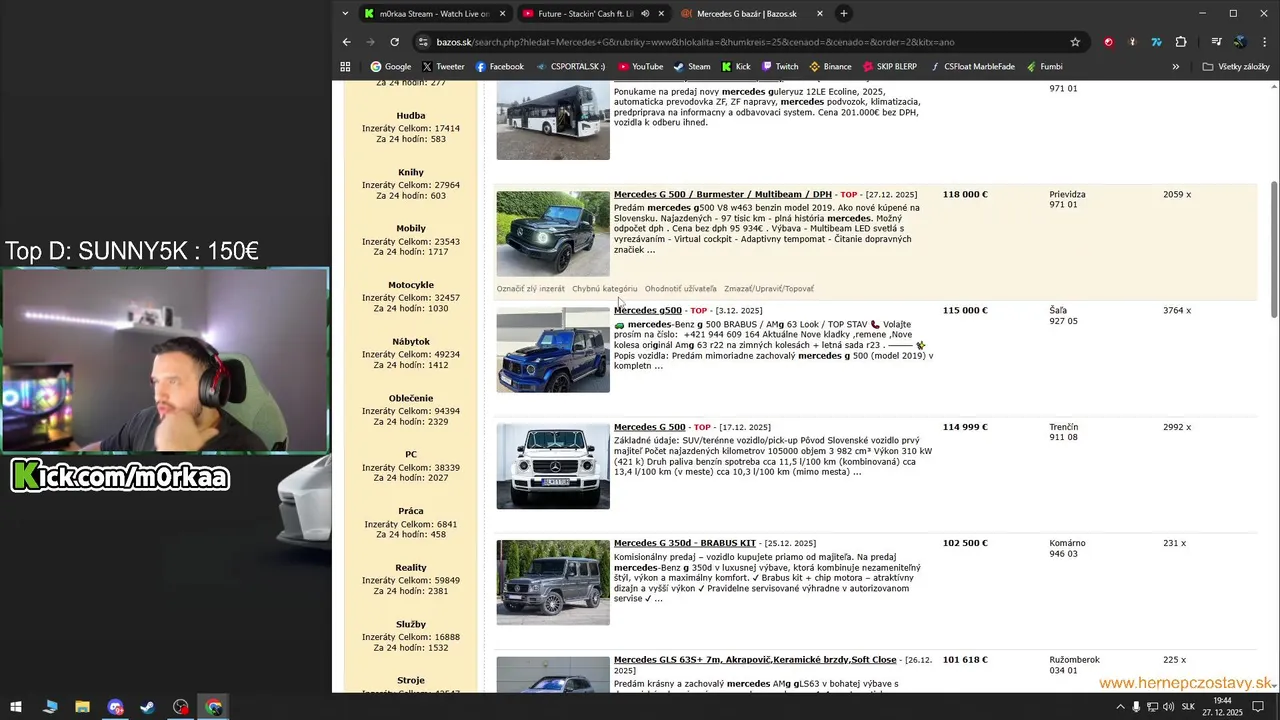
Task: Open the Chrome extensions puzzle menu
Action: point(1181,42)
